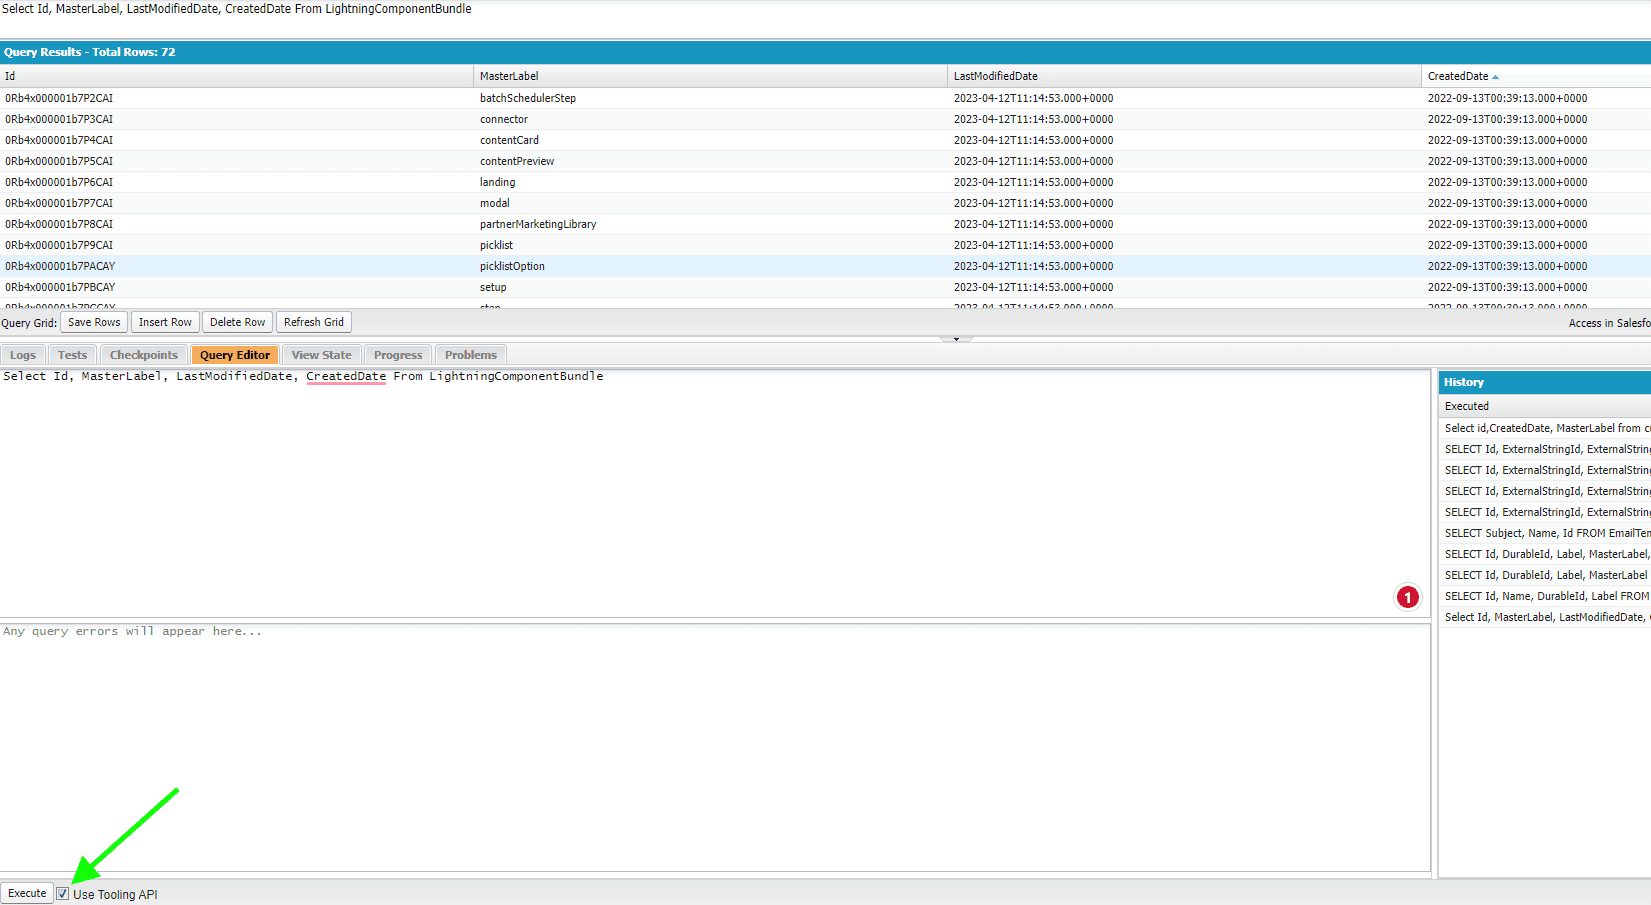Switch to the Logs tab

click(22, 354)
